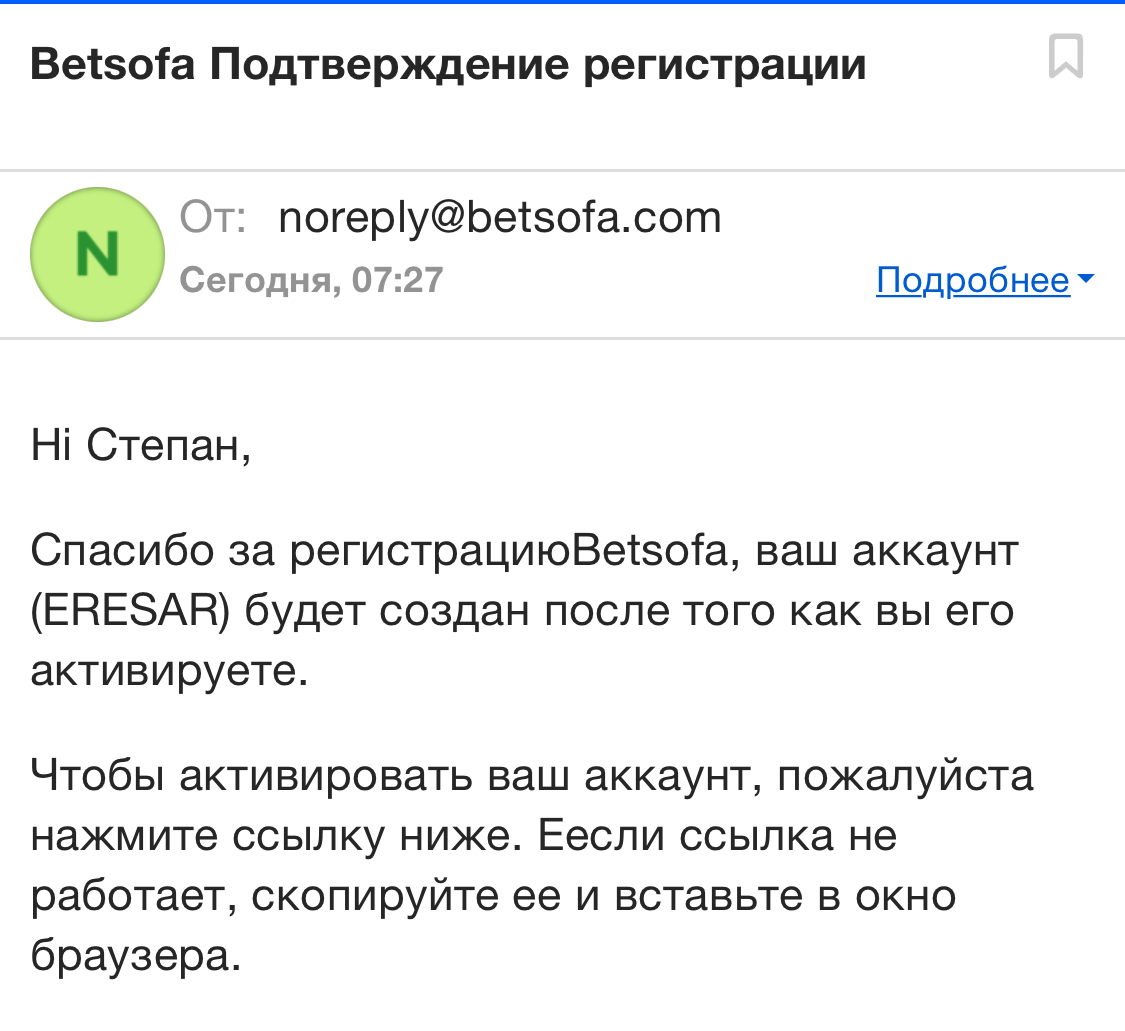The width and height of the screenshot is (1125, 1031).
Task: Tap sender address noreply@betsofa.com
Action: click(499, 217)
